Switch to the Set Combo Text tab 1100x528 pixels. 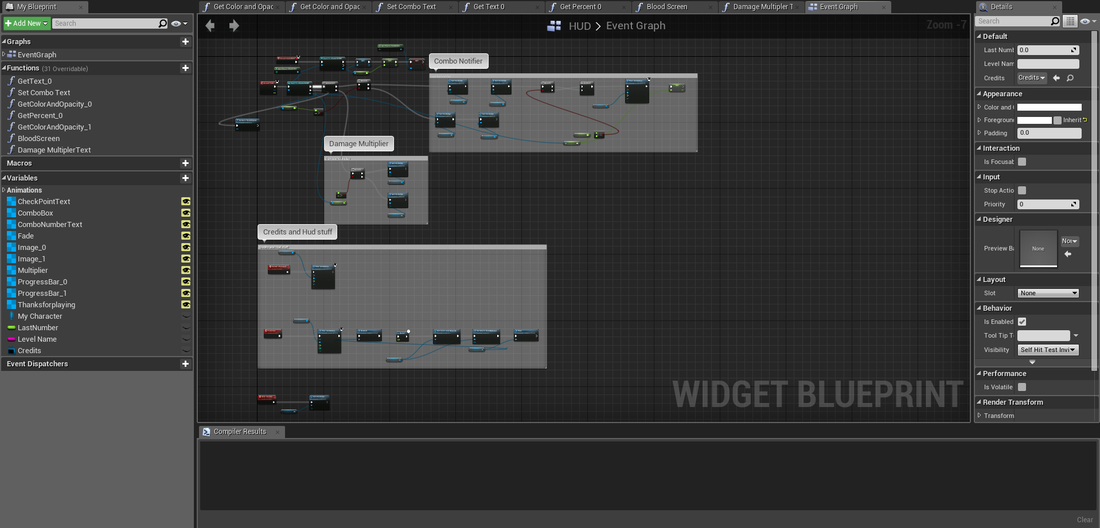[x=410, y=7]
